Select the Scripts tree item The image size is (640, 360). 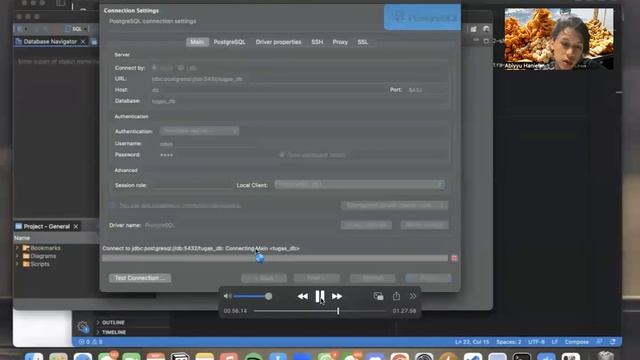[x=36, y=264]
